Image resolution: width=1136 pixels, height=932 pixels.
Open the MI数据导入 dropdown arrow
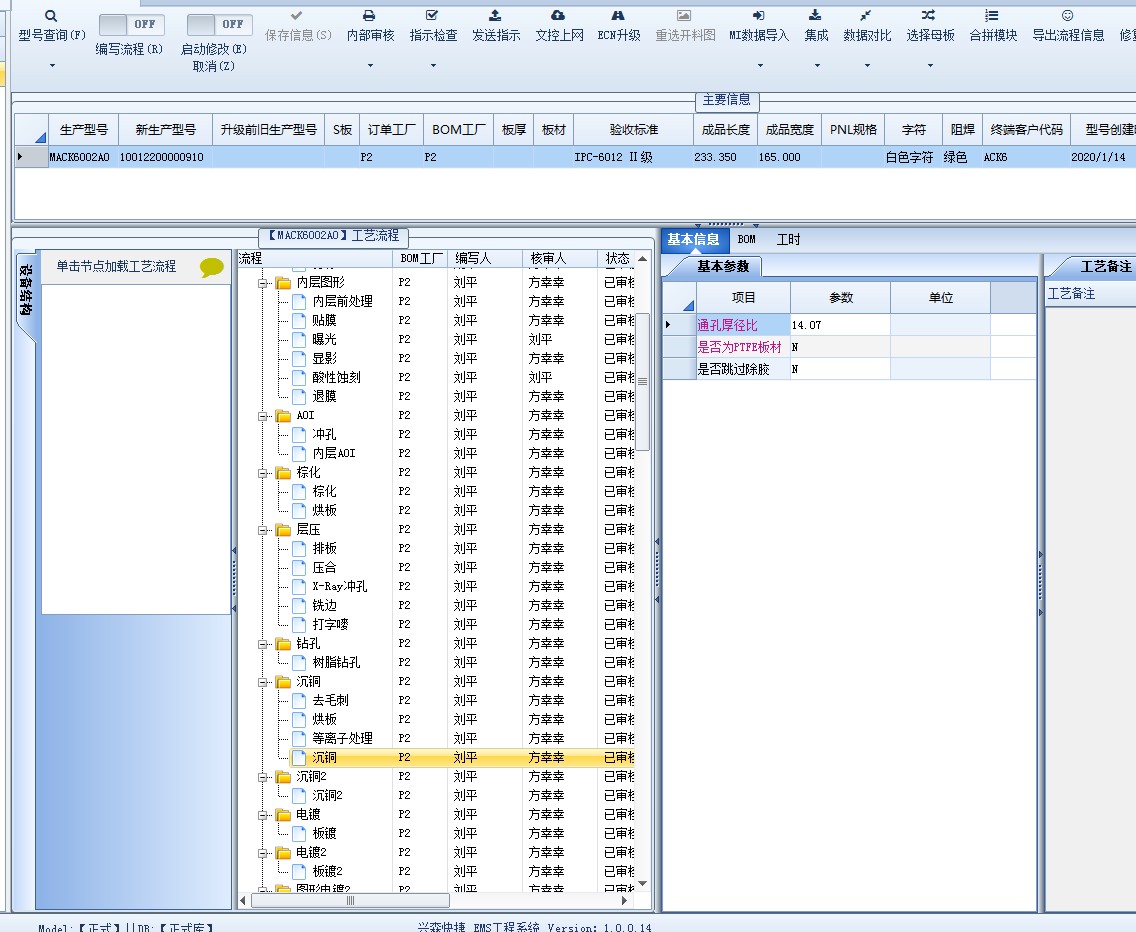point(760,65)
